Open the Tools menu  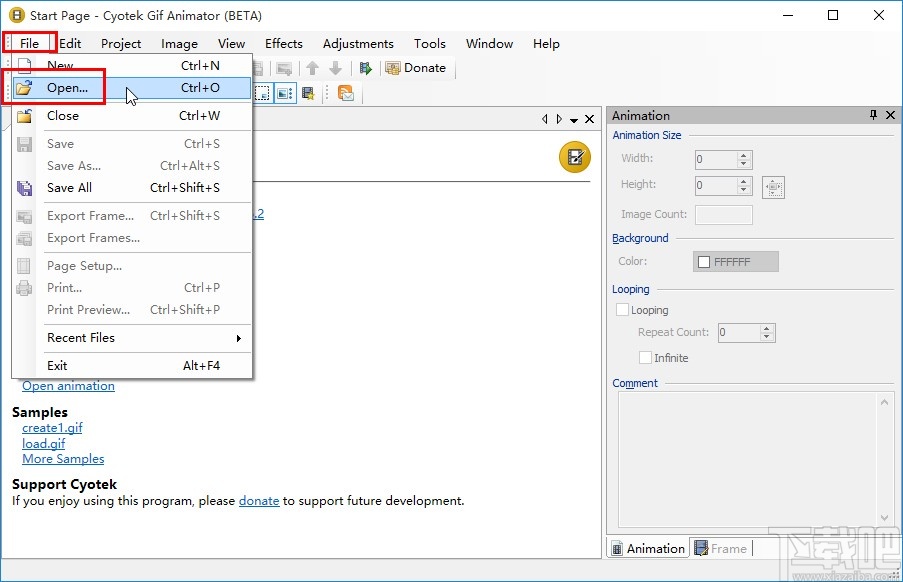[x=430, y=44]
